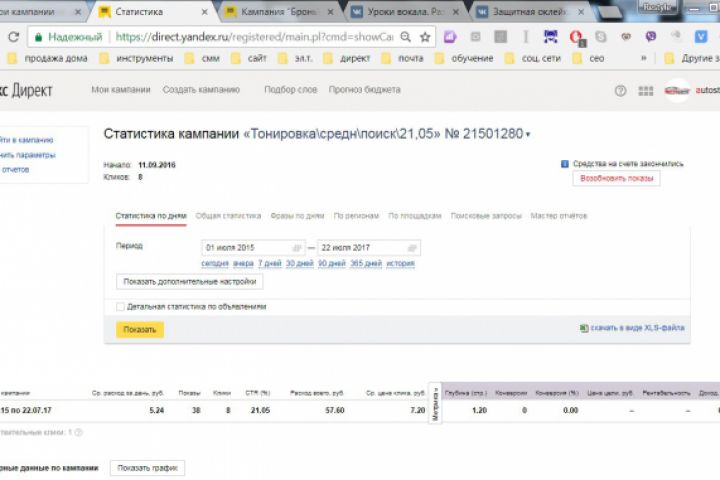This screenshot has height=480, width=720.
Task: Click the Яндекс Директ logo
Action: [26, 90]
